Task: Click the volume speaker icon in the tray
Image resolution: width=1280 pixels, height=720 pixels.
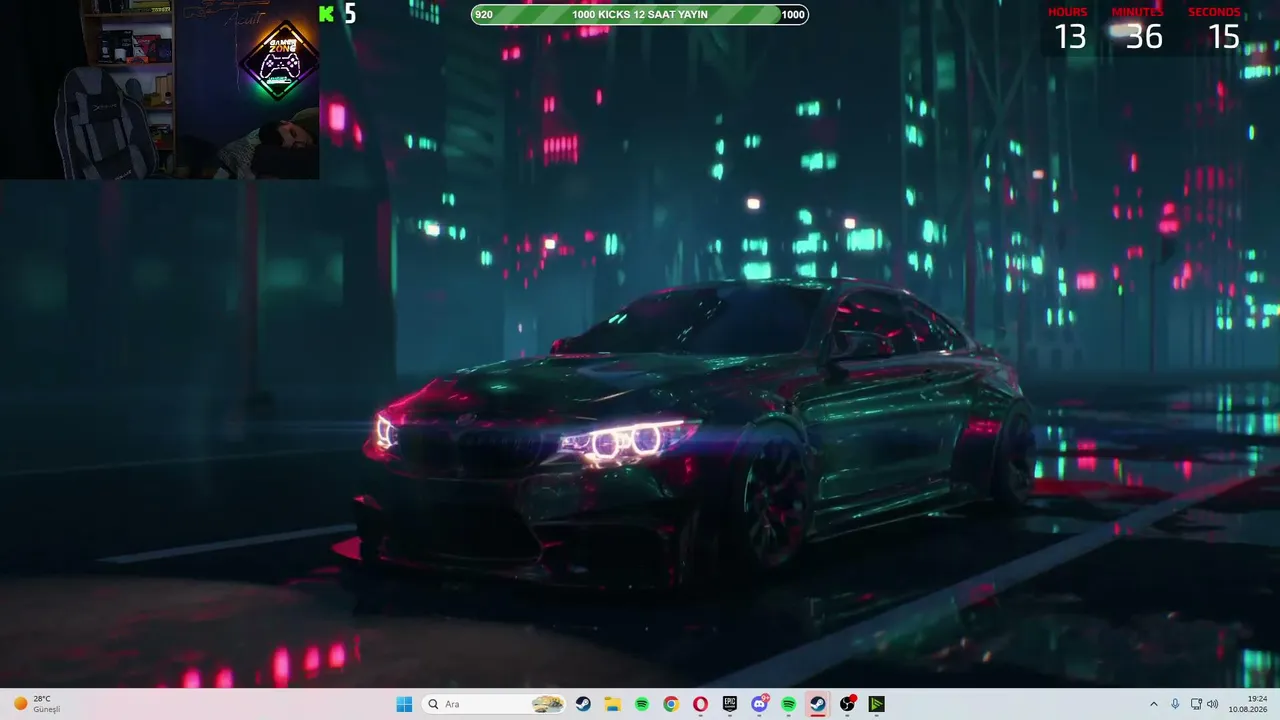Action: (x=1213, y=704)
